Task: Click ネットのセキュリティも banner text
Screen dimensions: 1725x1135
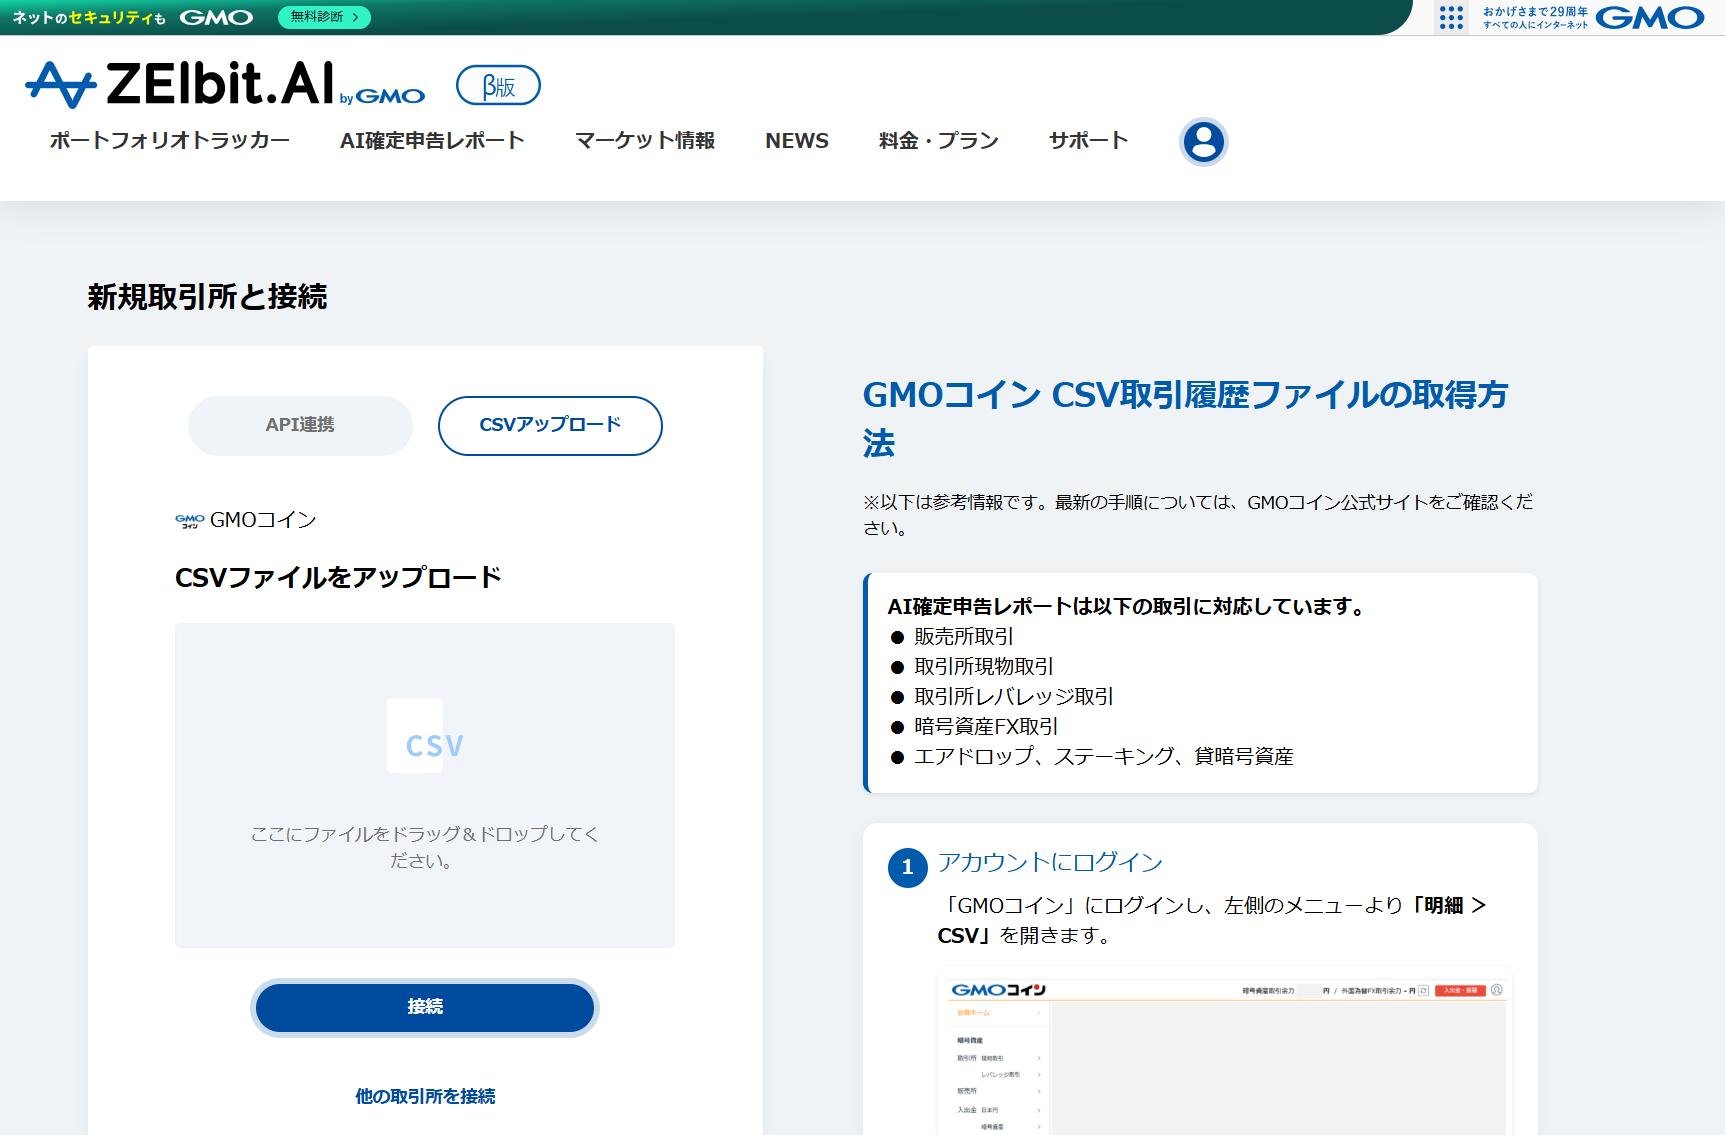Action: [x=89, y=17]
